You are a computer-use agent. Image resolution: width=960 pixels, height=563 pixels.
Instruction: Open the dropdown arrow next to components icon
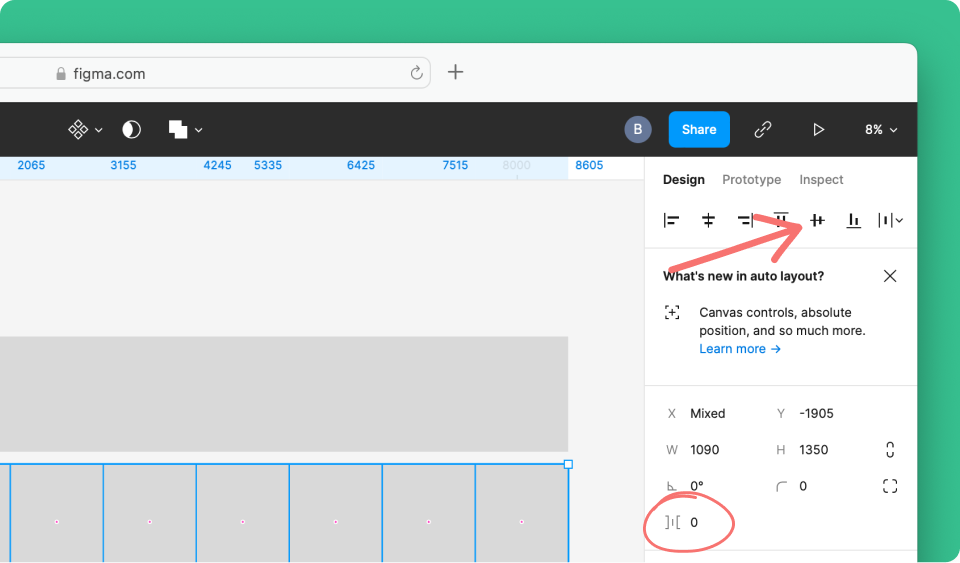99,130
